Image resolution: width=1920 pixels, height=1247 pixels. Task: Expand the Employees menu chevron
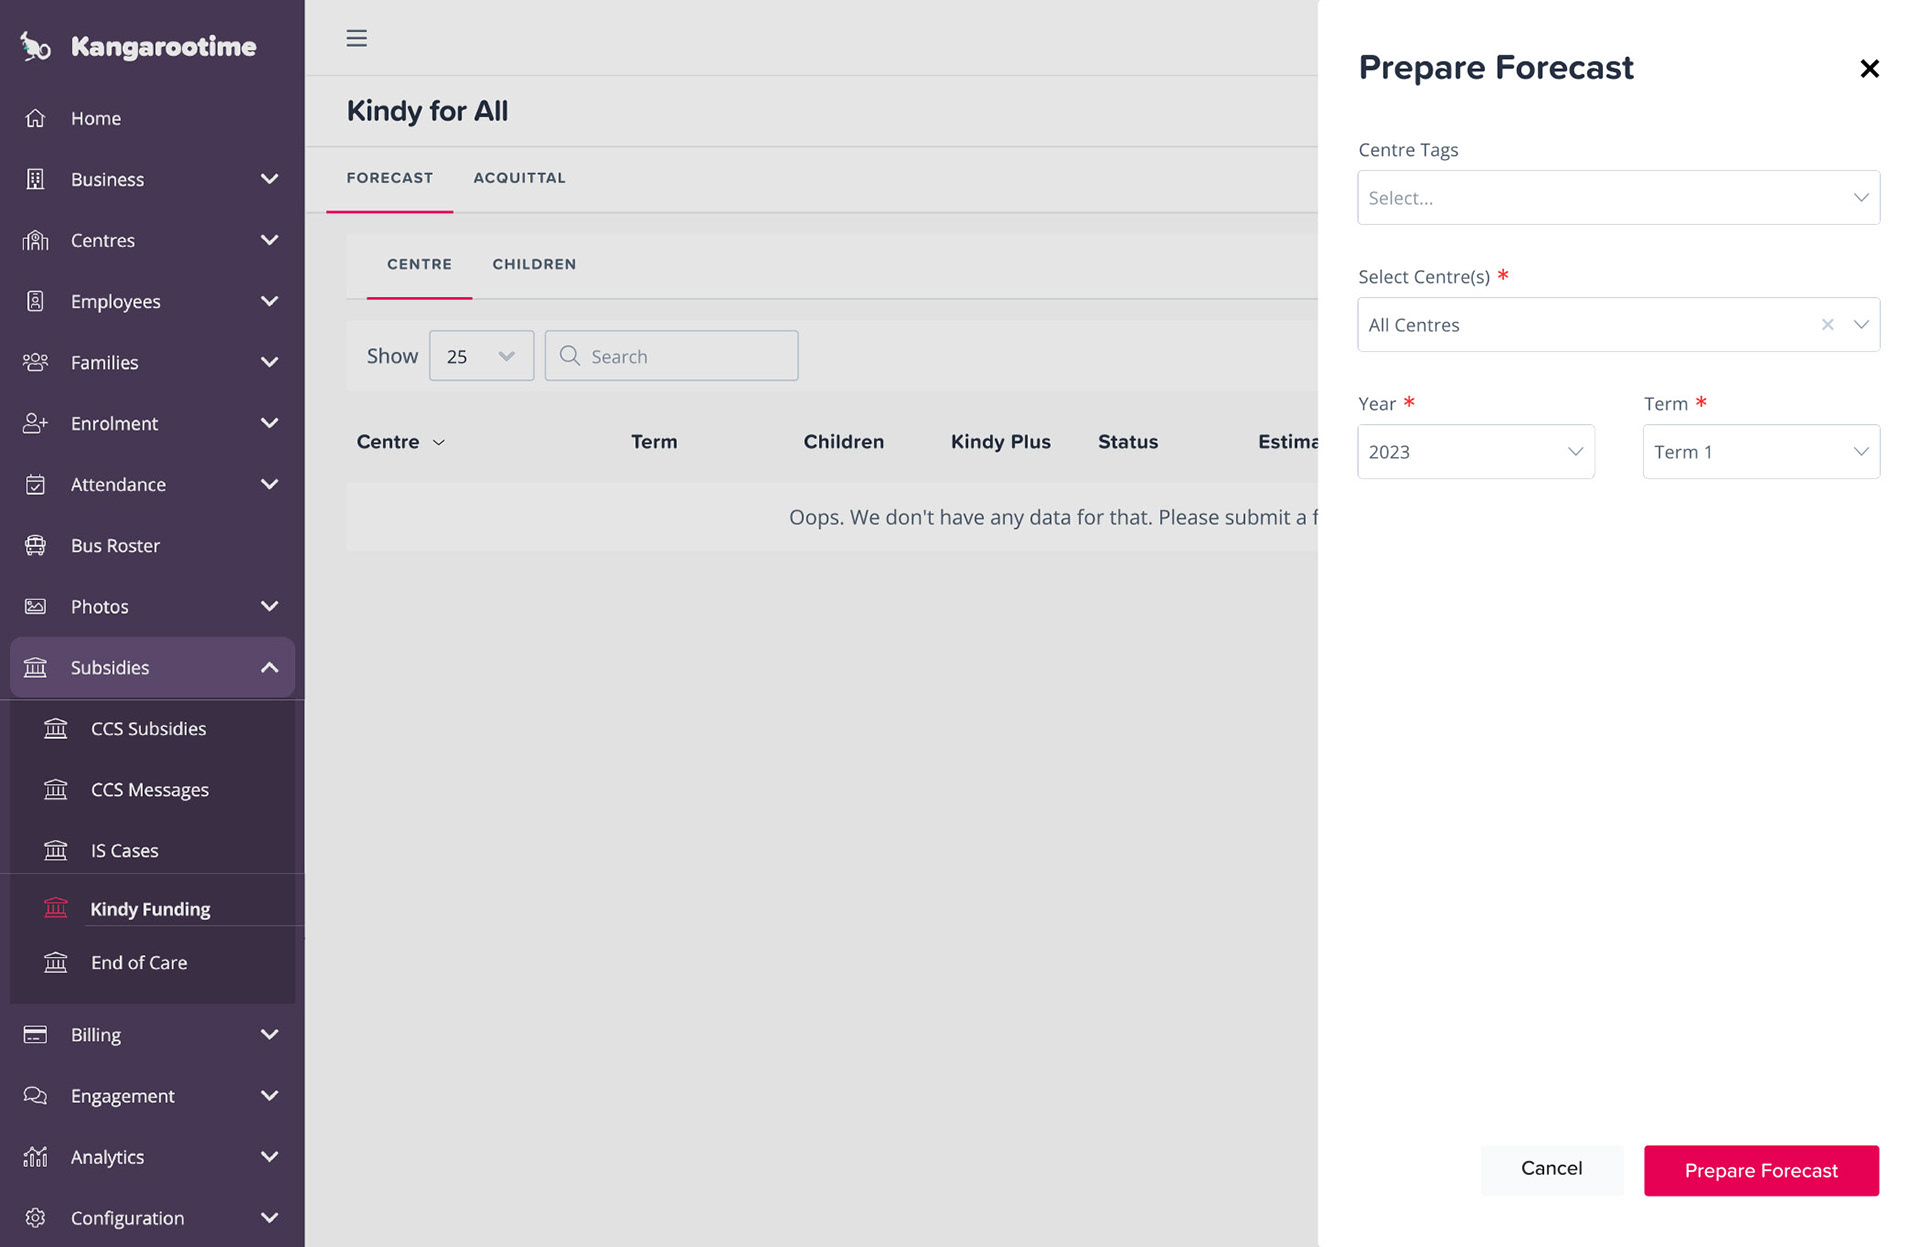[x=269, y=301]
